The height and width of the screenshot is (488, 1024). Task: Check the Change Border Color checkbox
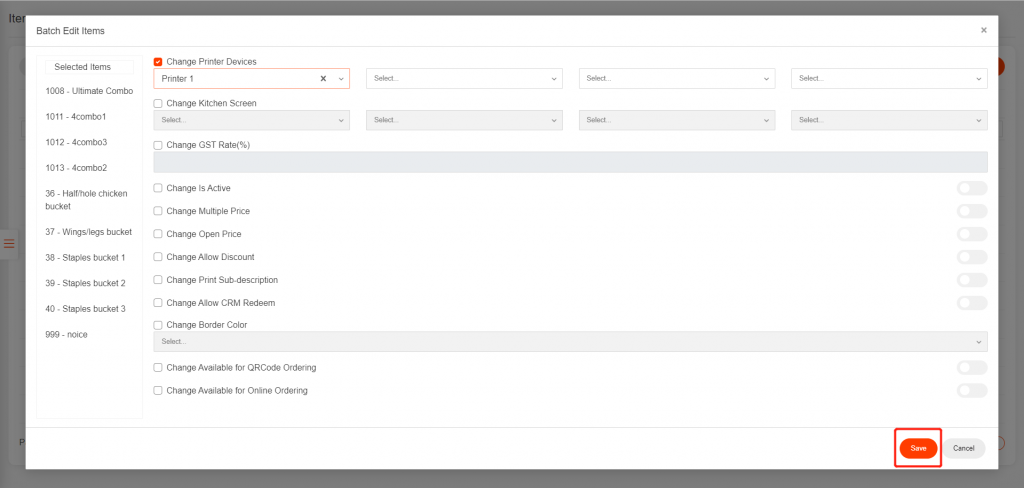coord(158,325)
